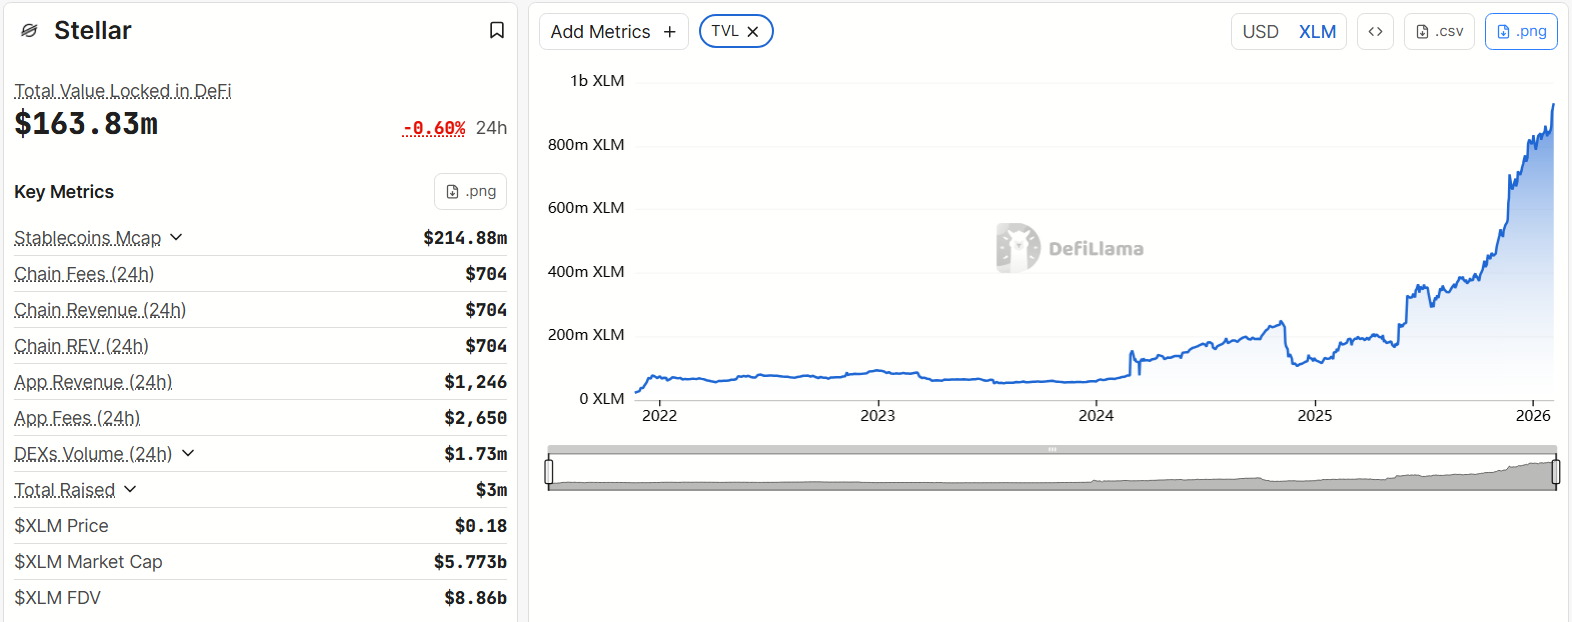
Task: Download Key Metrics as .png image
Action: coord(470,191)
